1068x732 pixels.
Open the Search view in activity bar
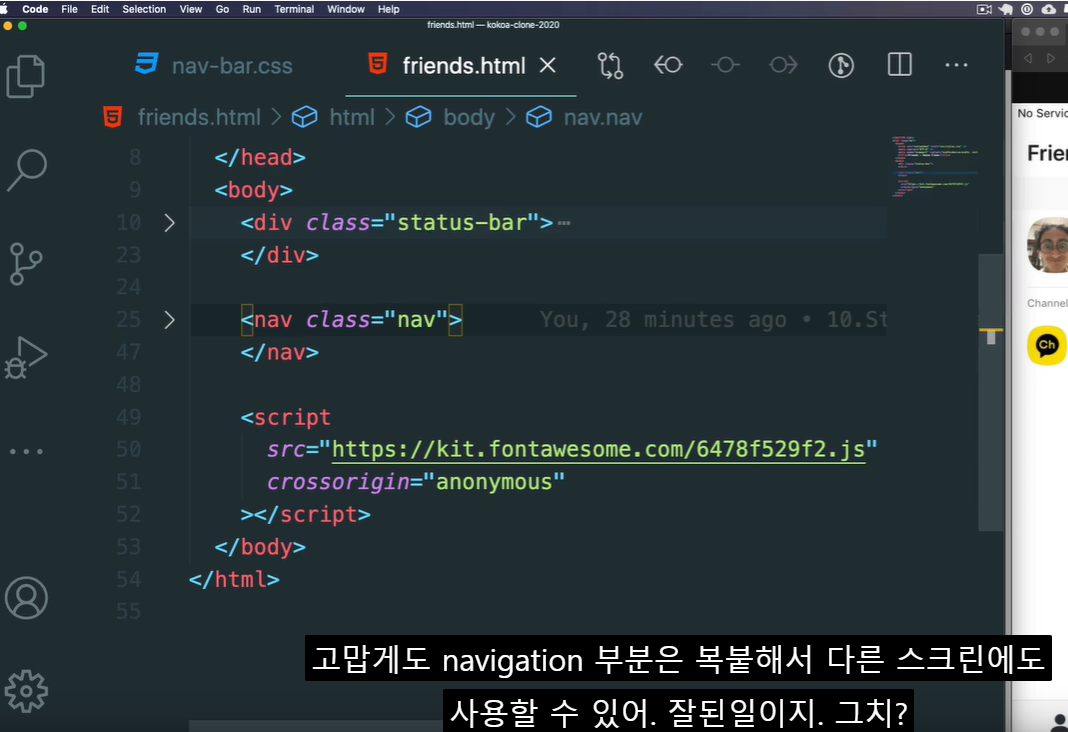26,170
